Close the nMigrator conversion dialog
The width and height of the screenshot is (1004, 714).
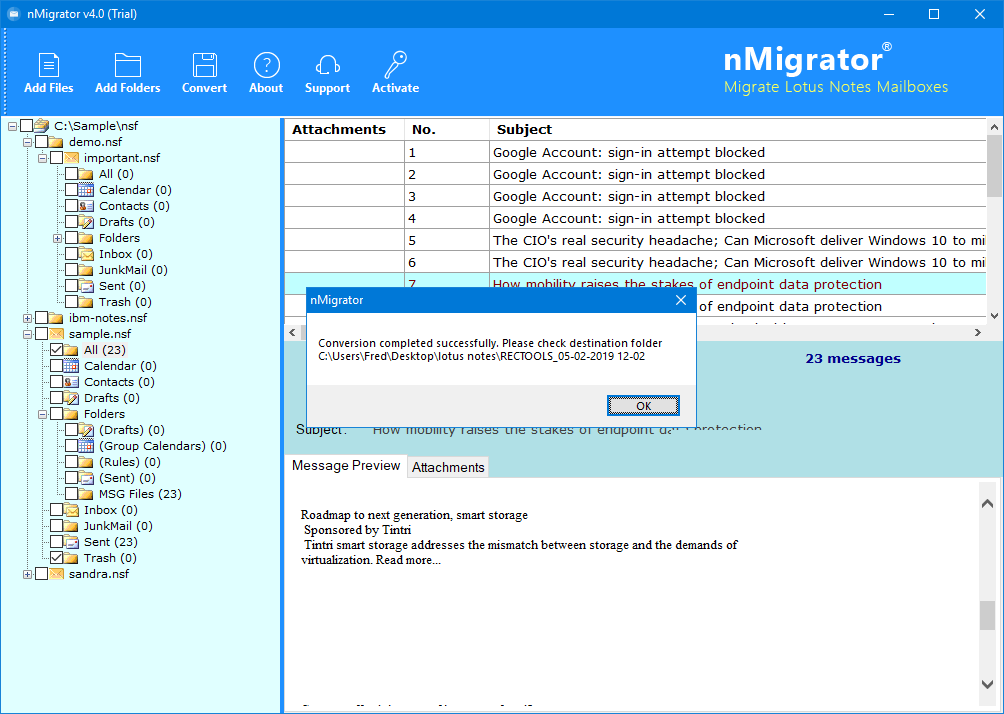[x=681, y=300]
